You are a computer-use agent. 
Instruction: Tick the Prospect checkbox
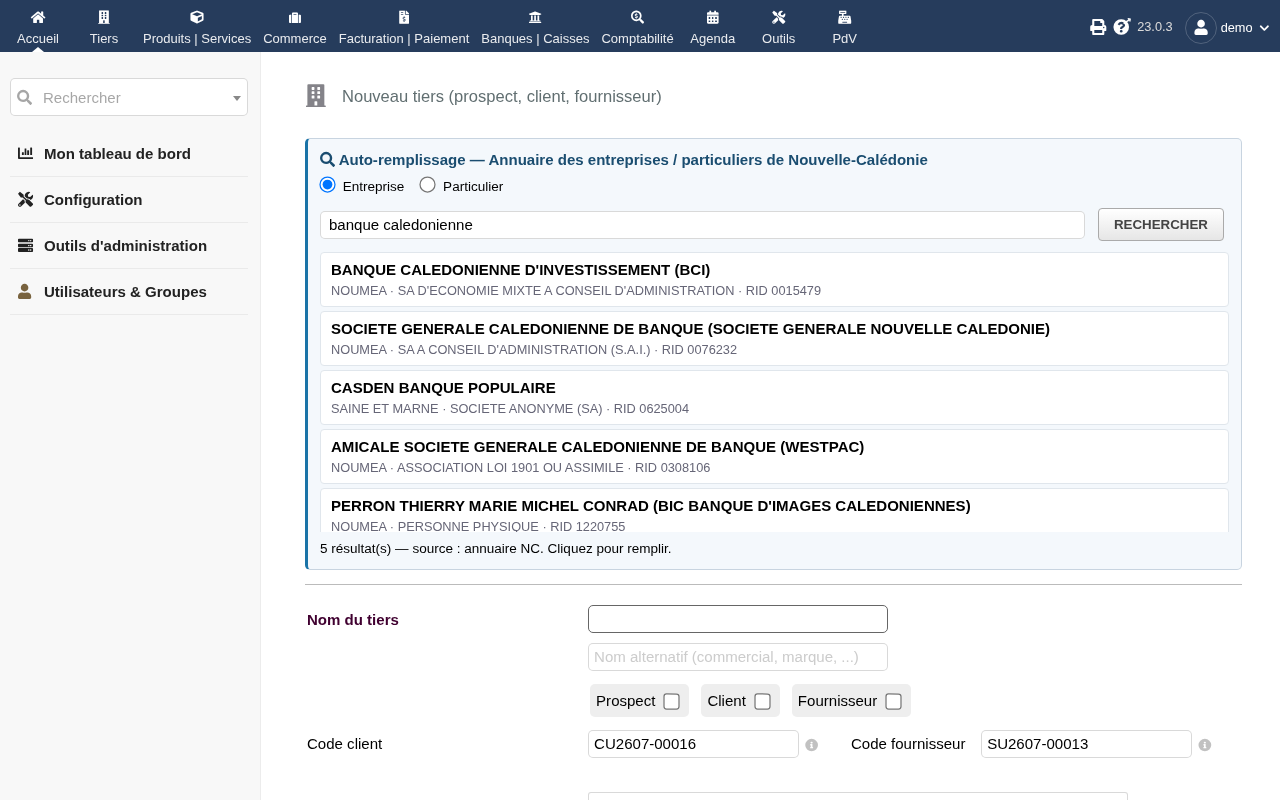click(671, 701)
